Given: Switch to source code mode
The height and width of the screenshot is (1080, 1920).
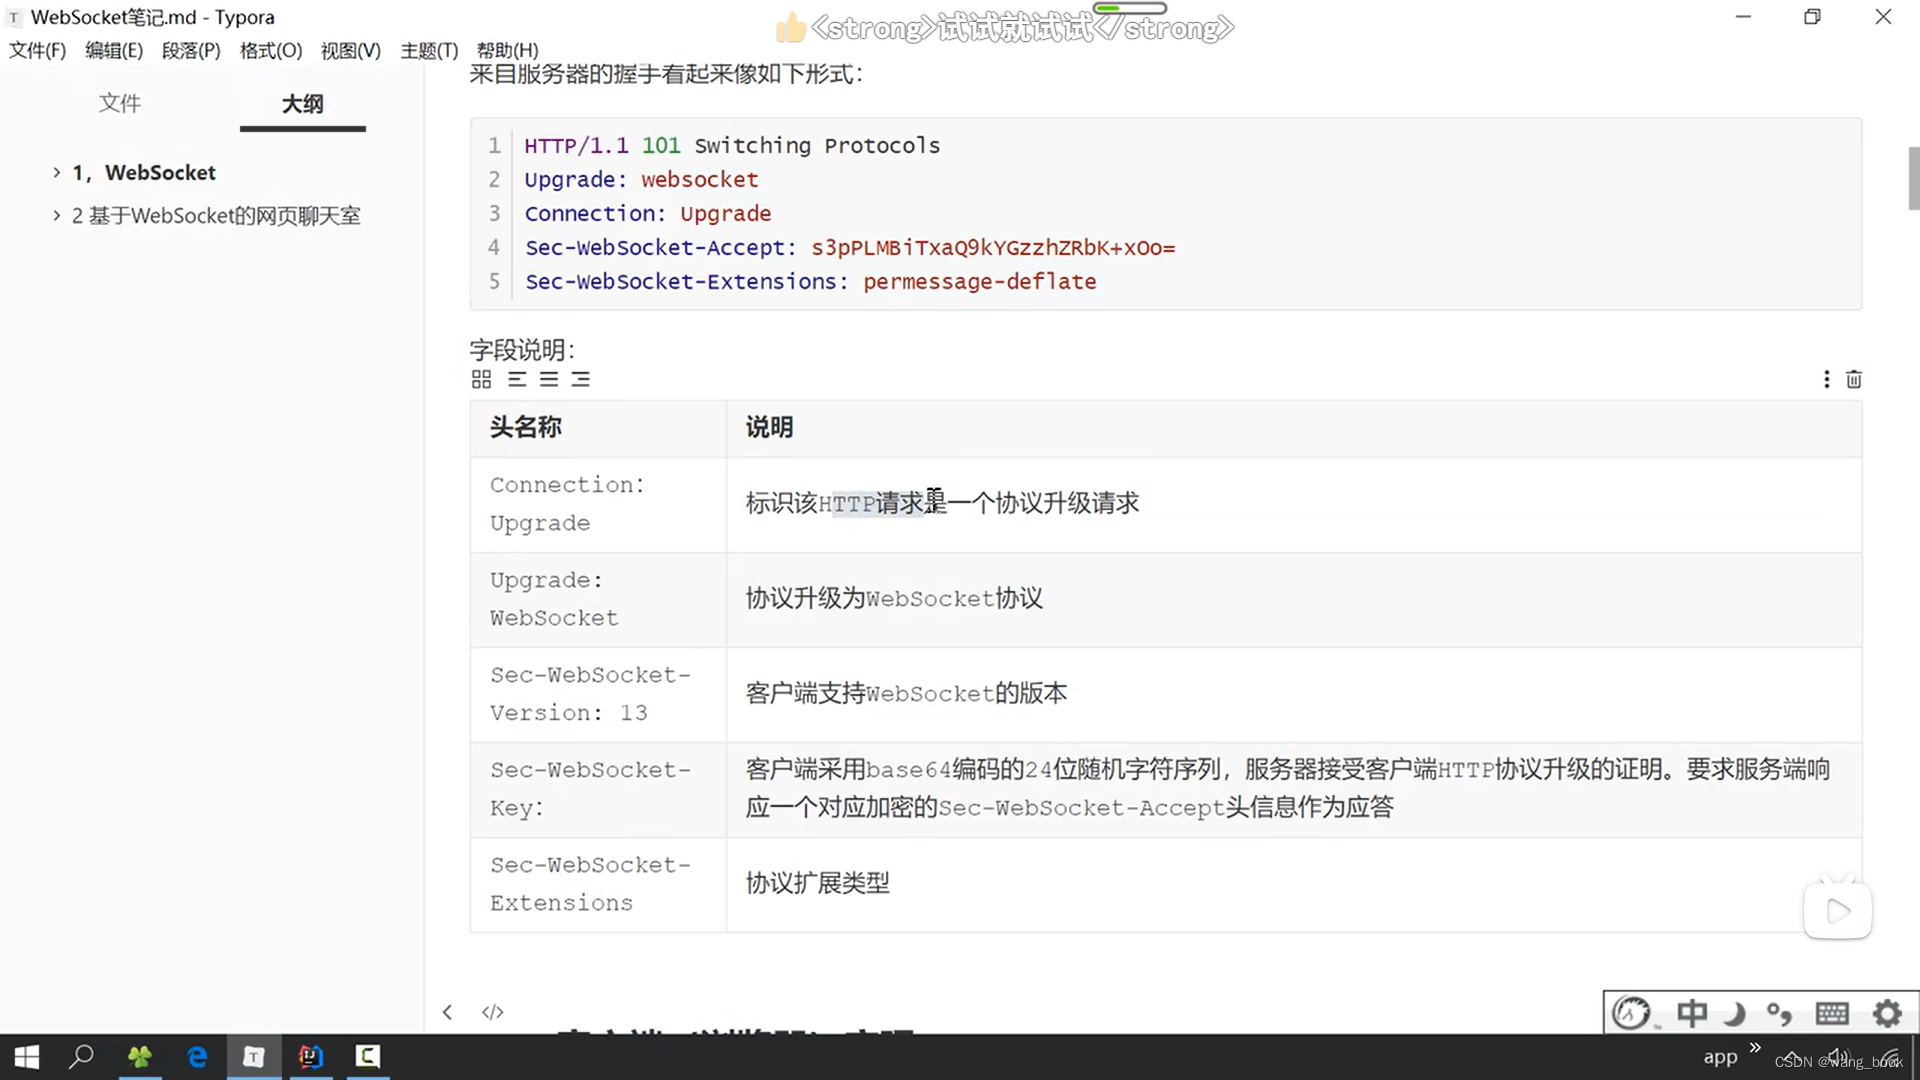Looking at the screenshot, I should click(492, 1011).
